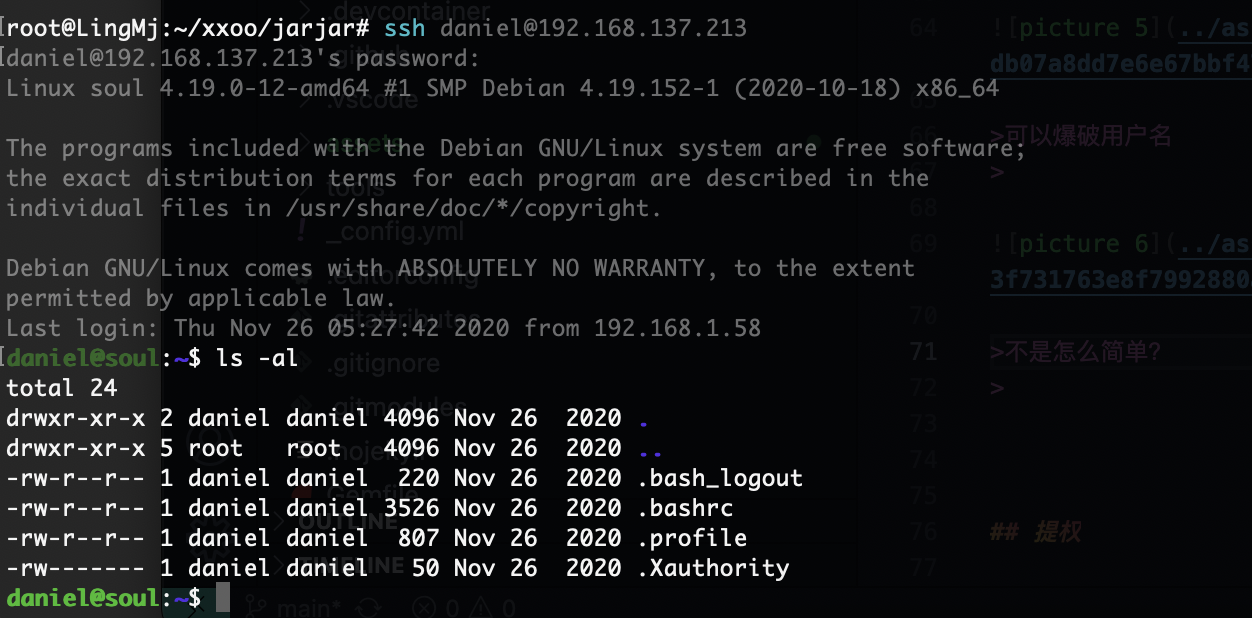1252x618 pixels.
Task: Click the .bash_logout filename in terminal output
Action: click(x=720, y=478)
